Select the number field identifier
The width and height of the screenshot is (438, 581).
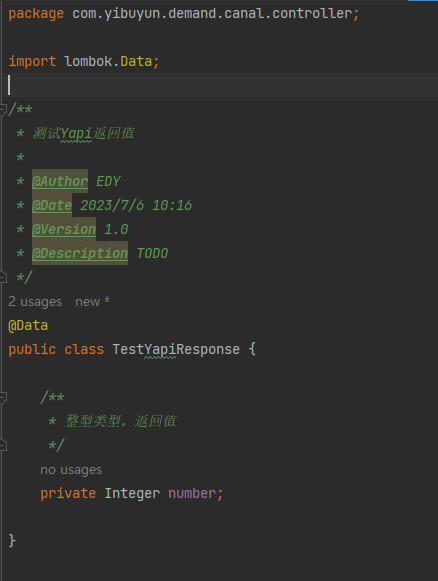tap(192, 494)
